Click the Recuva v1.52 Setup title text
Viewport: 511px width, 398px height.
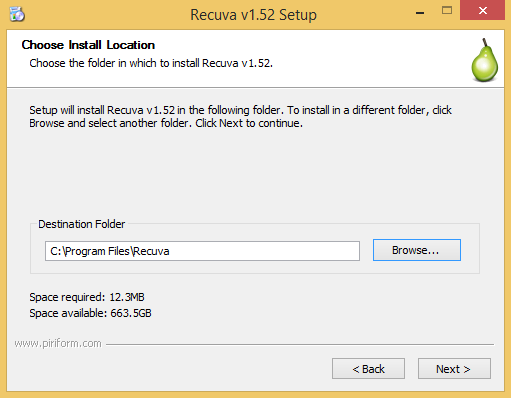253,15
